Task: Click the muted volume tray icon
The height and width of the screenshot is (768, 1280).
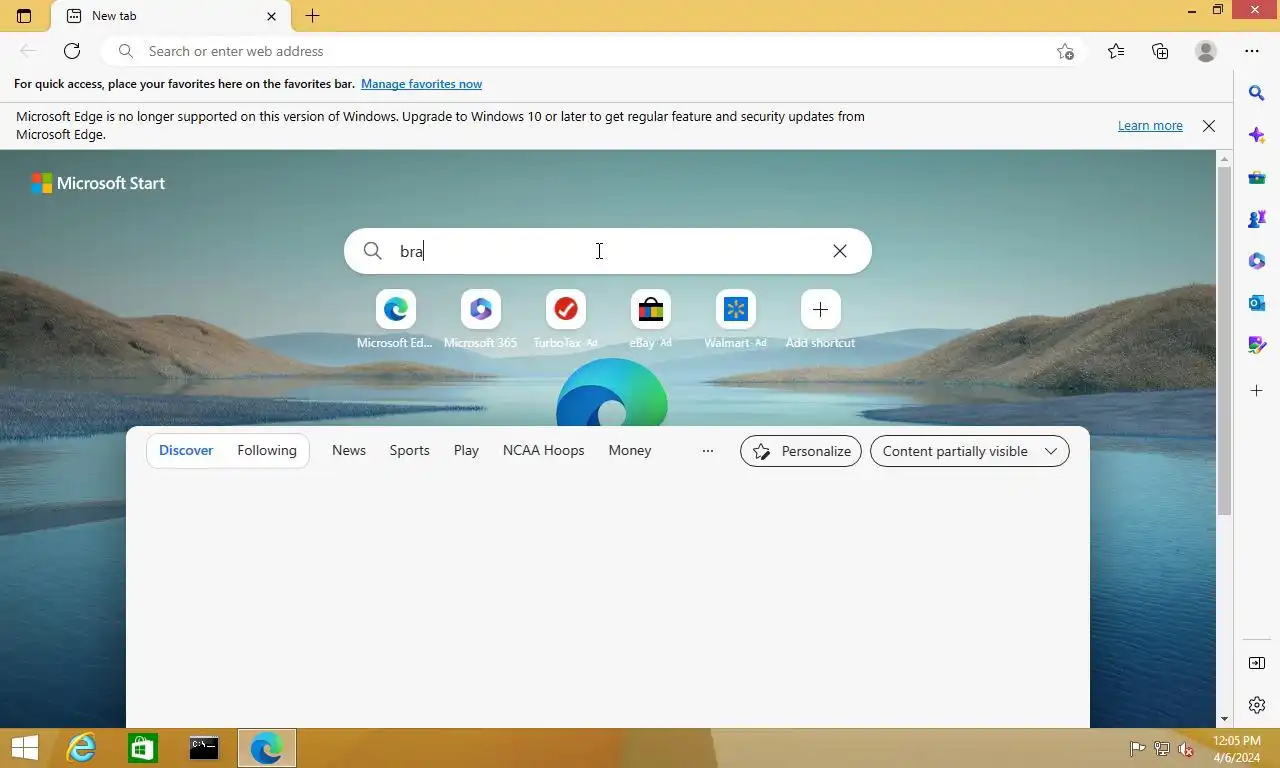Action: (1186, 749)
